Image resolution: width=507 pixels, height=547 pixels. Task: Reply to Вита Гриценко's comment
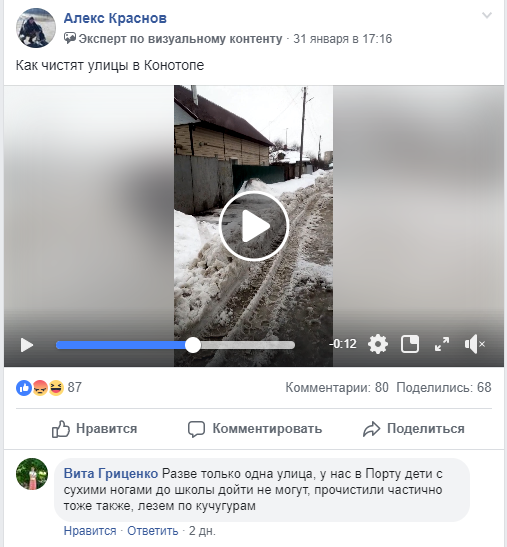coord(152,531)
